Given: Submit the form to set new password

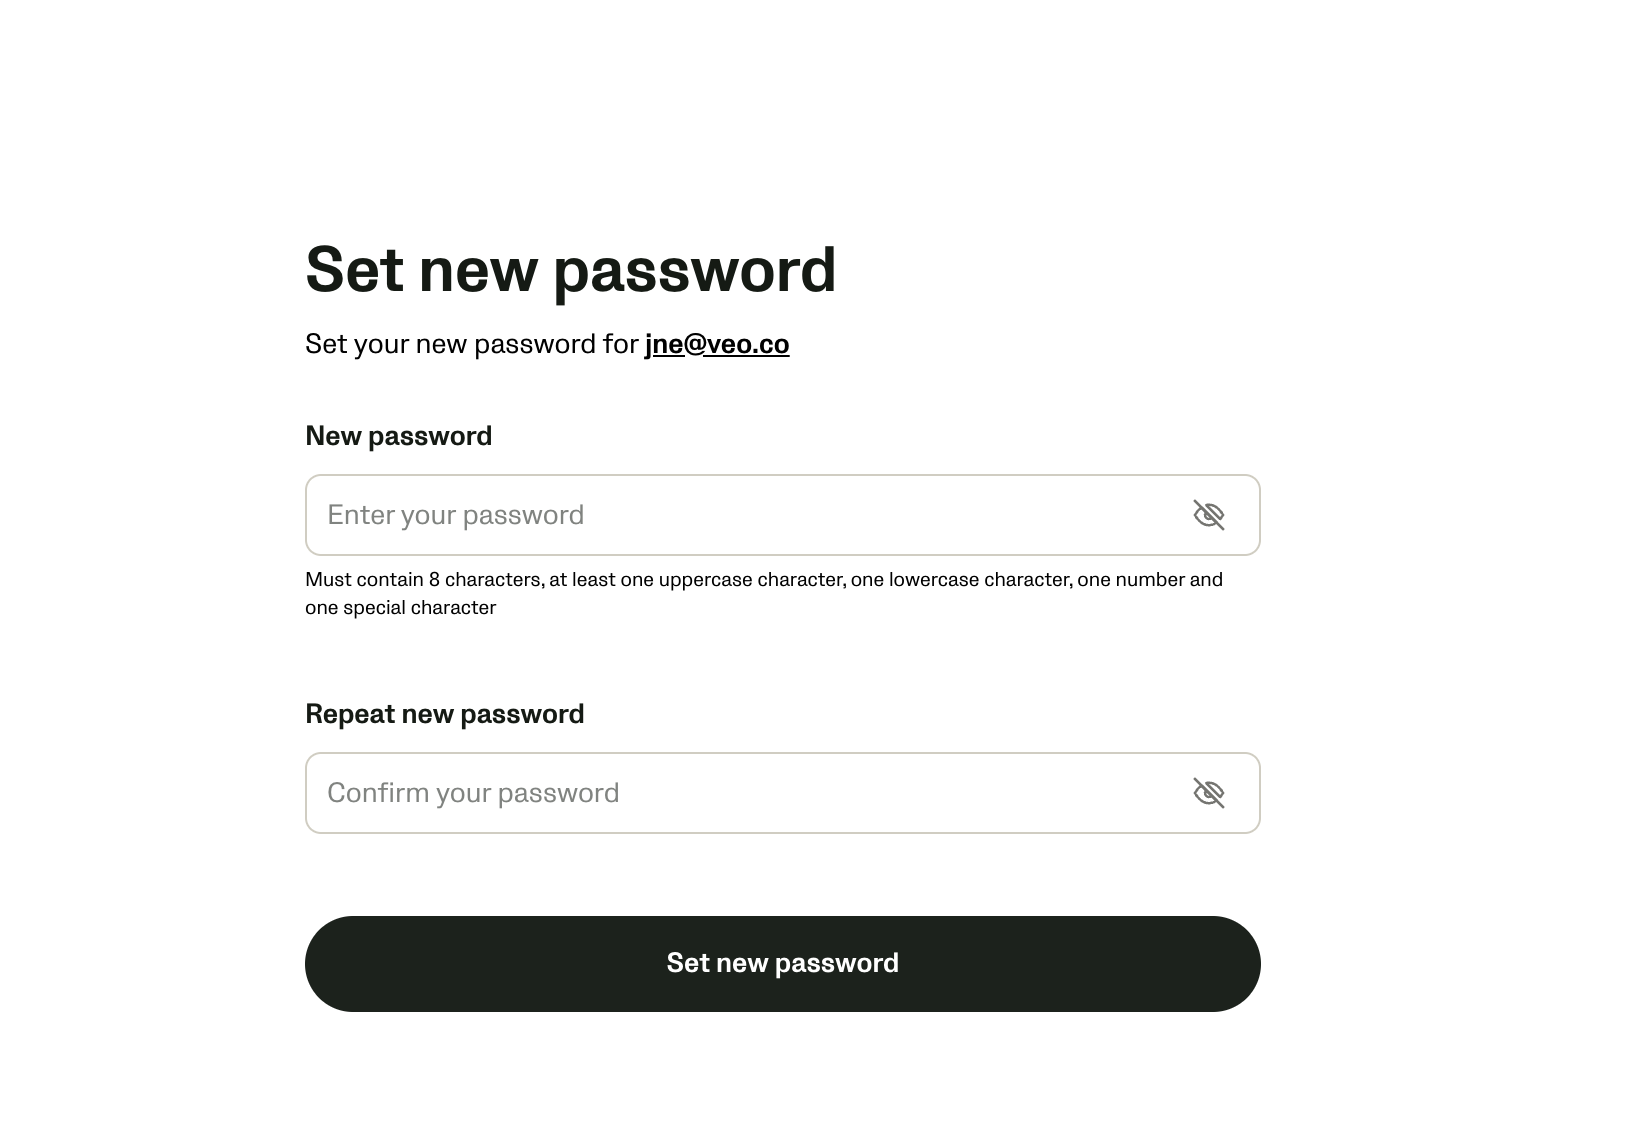Looking at the screenshot, I should pyautogui.click(x=782, y=963).
